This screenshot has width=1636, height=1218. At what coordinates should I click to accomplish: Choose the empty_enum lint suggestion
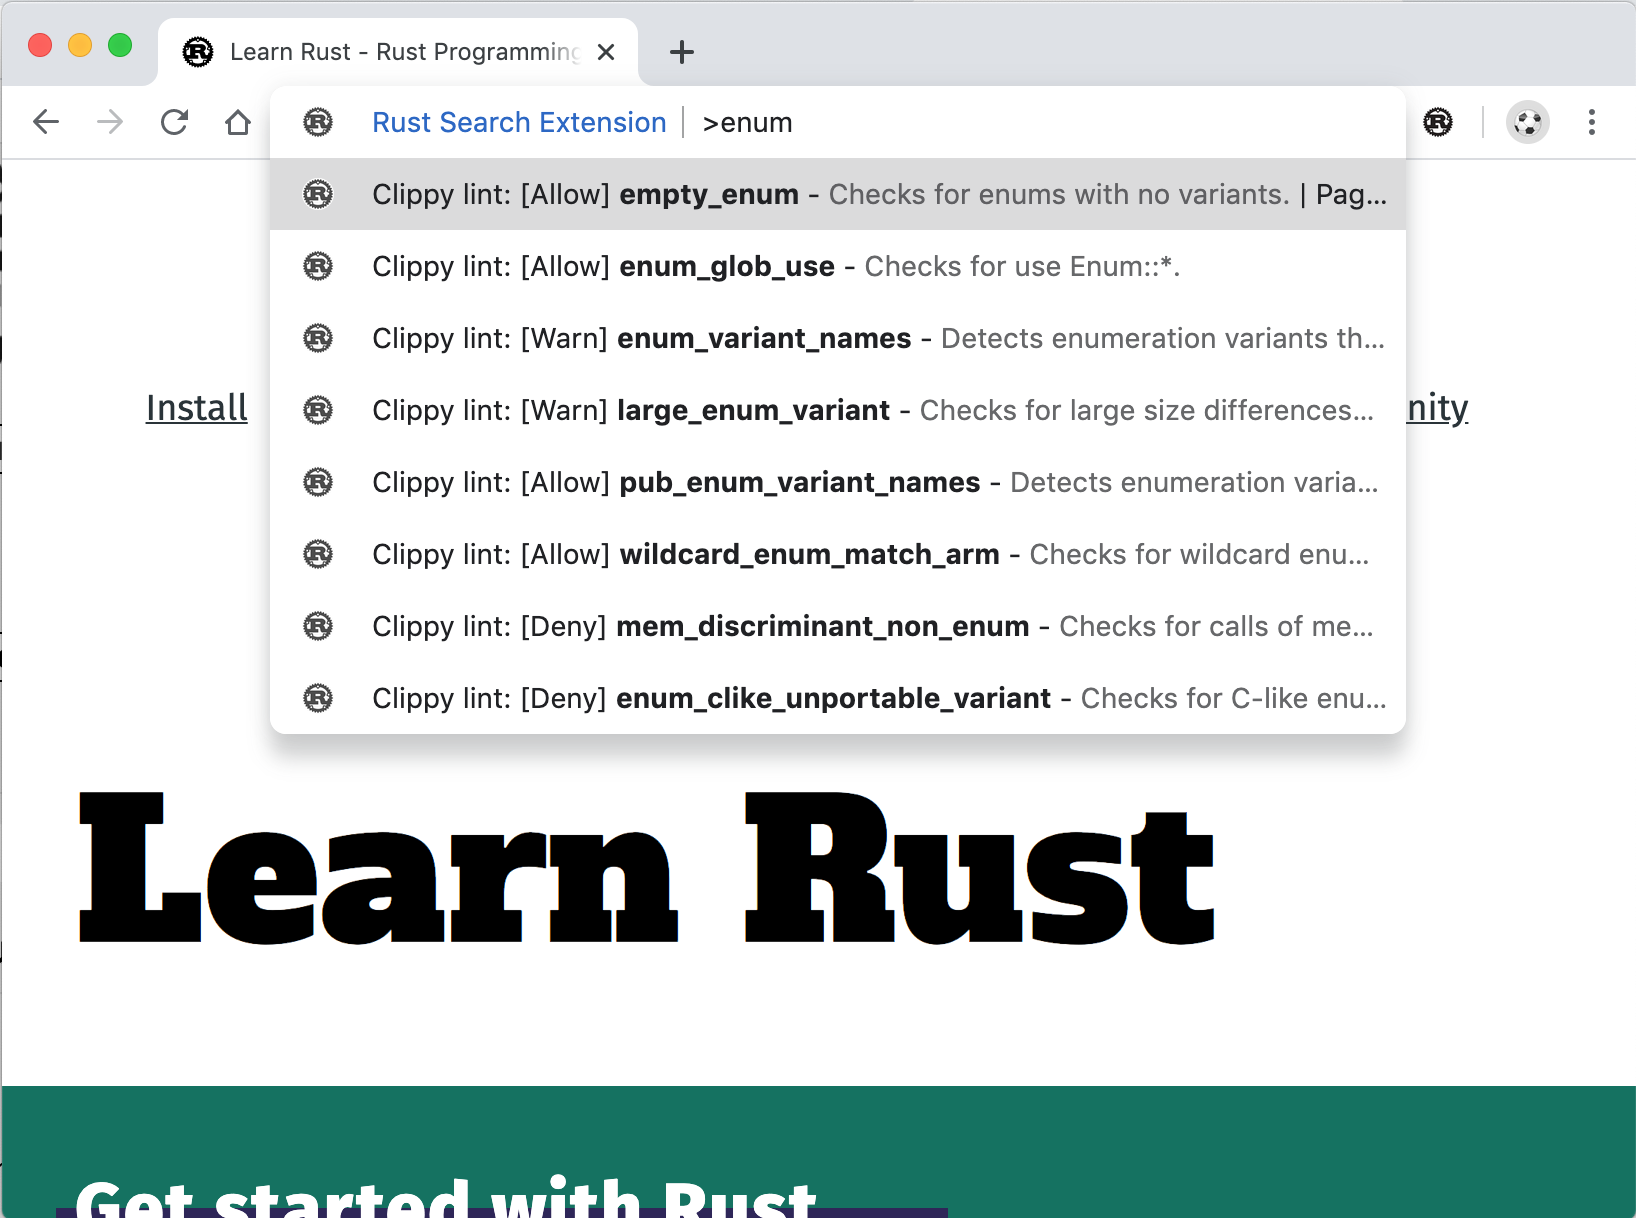tap(838, 194)
